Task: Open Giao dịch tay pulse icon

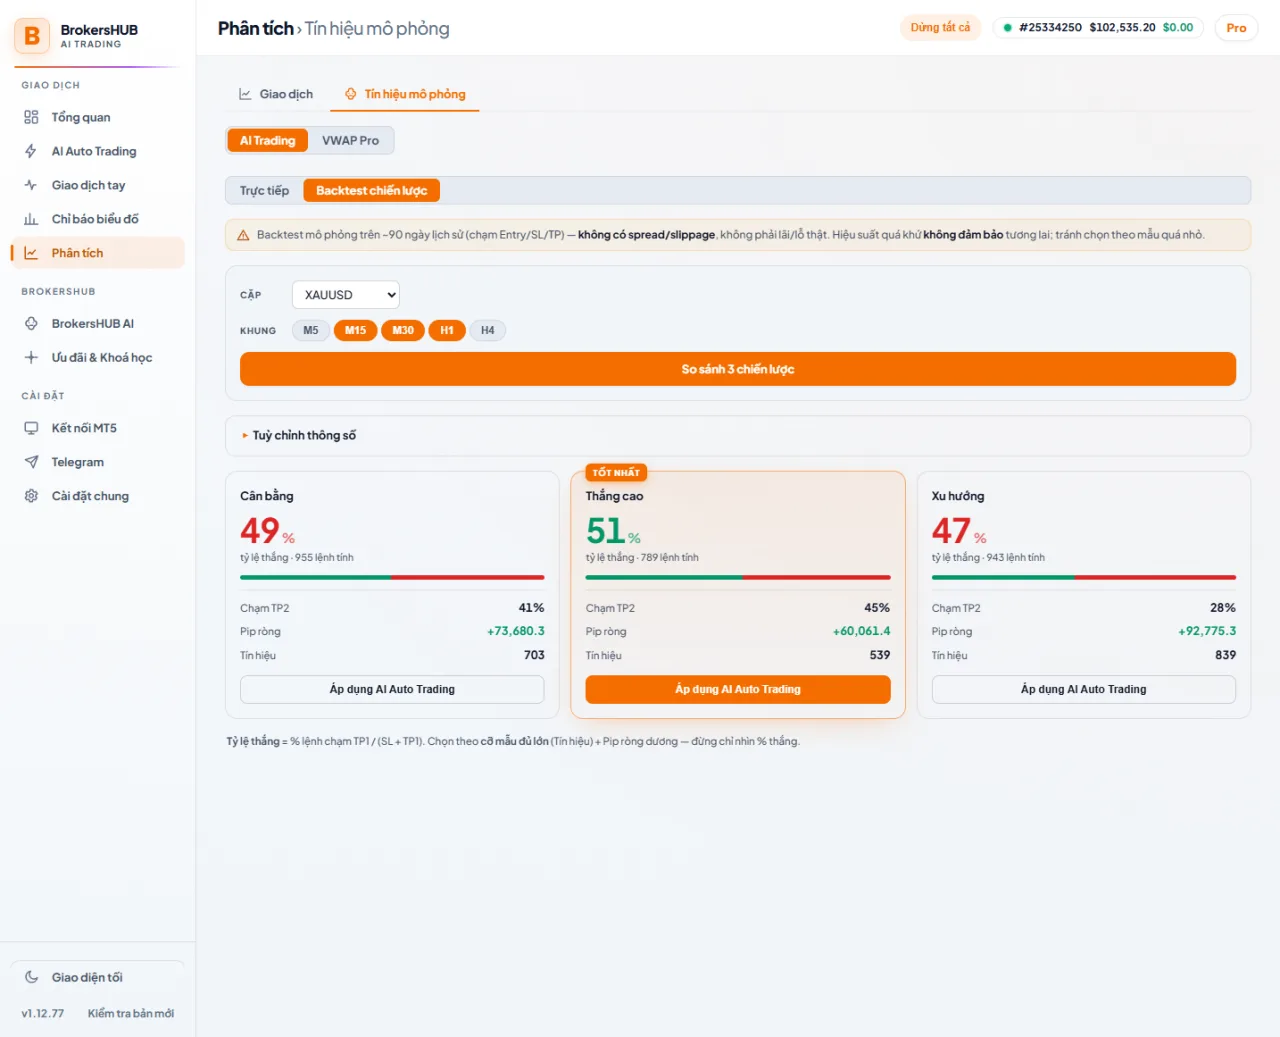Action: [31, 185]
